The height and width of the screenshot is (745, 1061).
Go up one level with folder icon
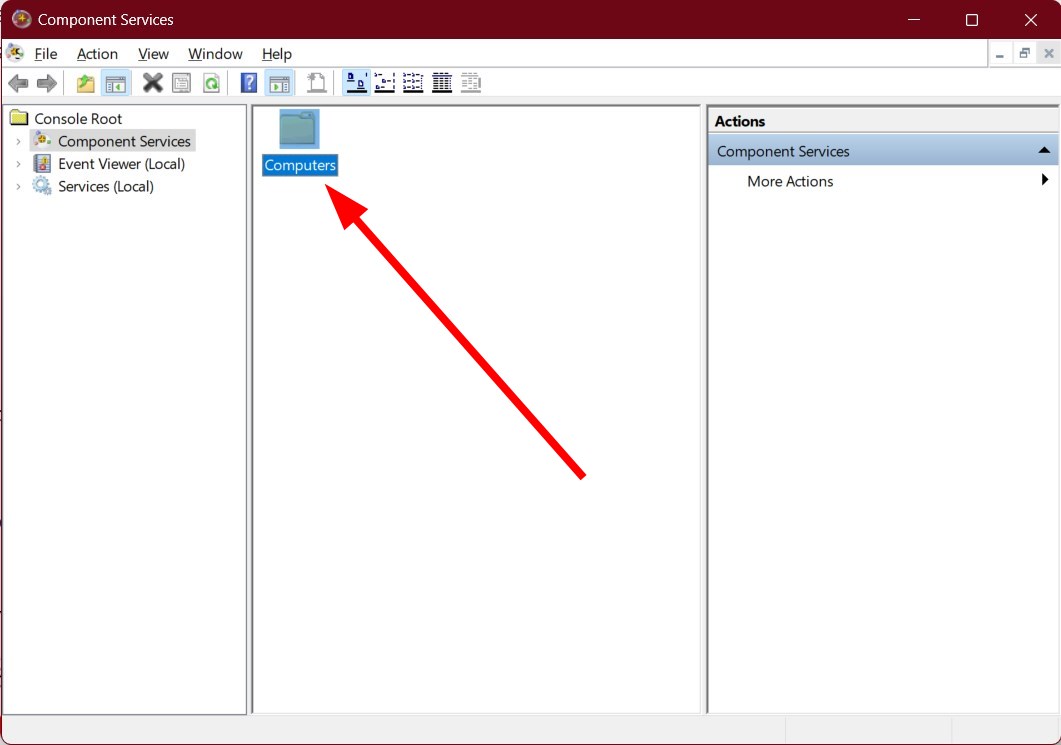[85, 83]
